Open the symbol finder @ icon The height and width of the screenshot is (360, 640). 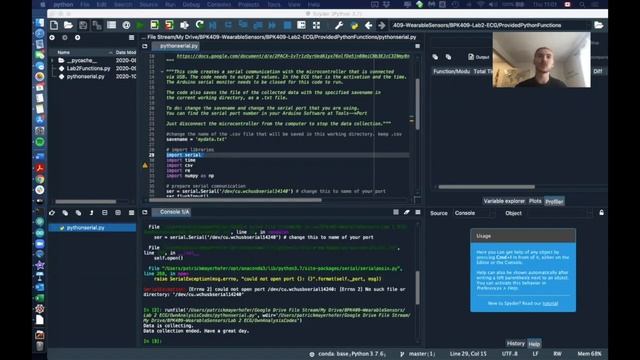pos(126,25)
